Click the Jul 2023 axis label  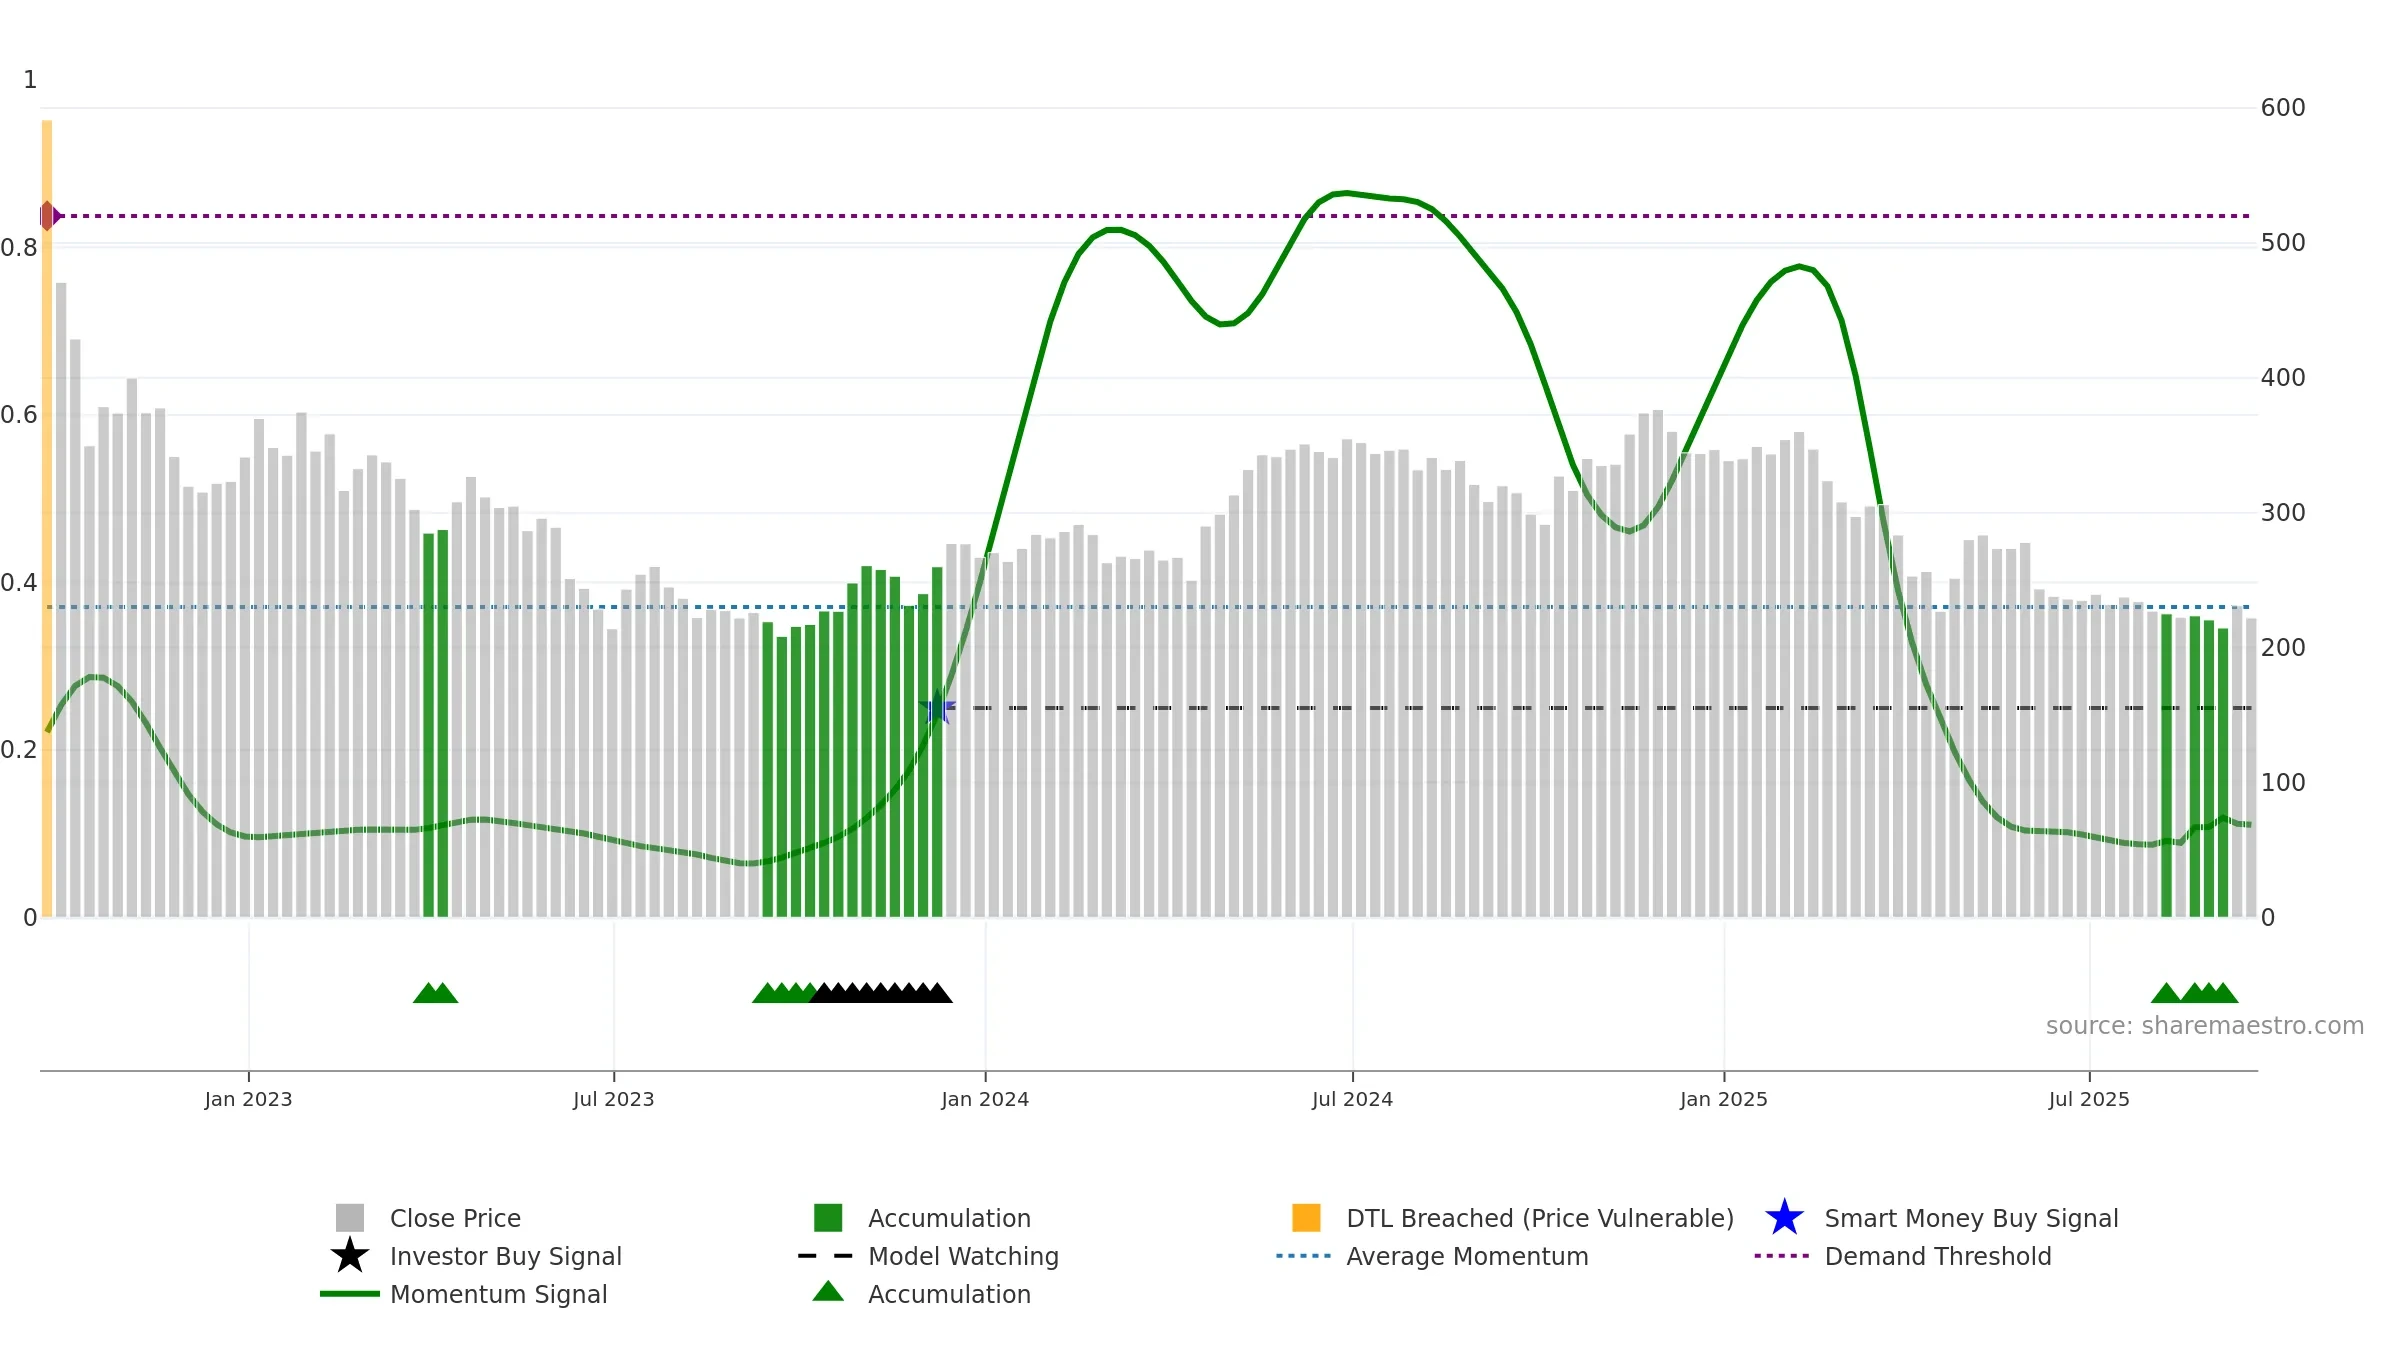tap(613, 1099)
